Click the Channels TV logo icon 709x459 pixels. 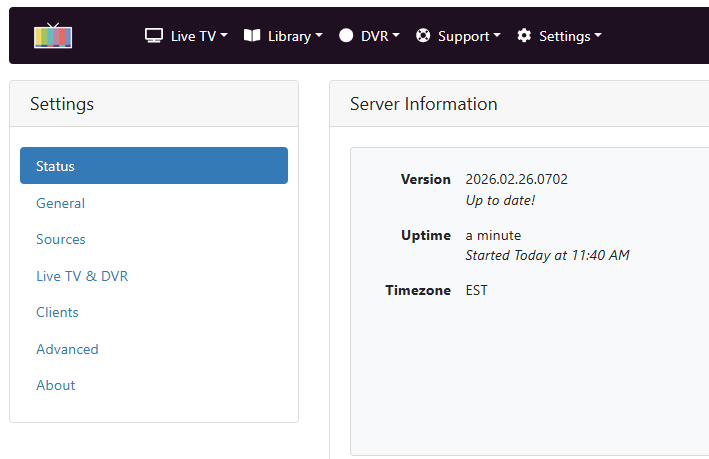click(53, 35)
